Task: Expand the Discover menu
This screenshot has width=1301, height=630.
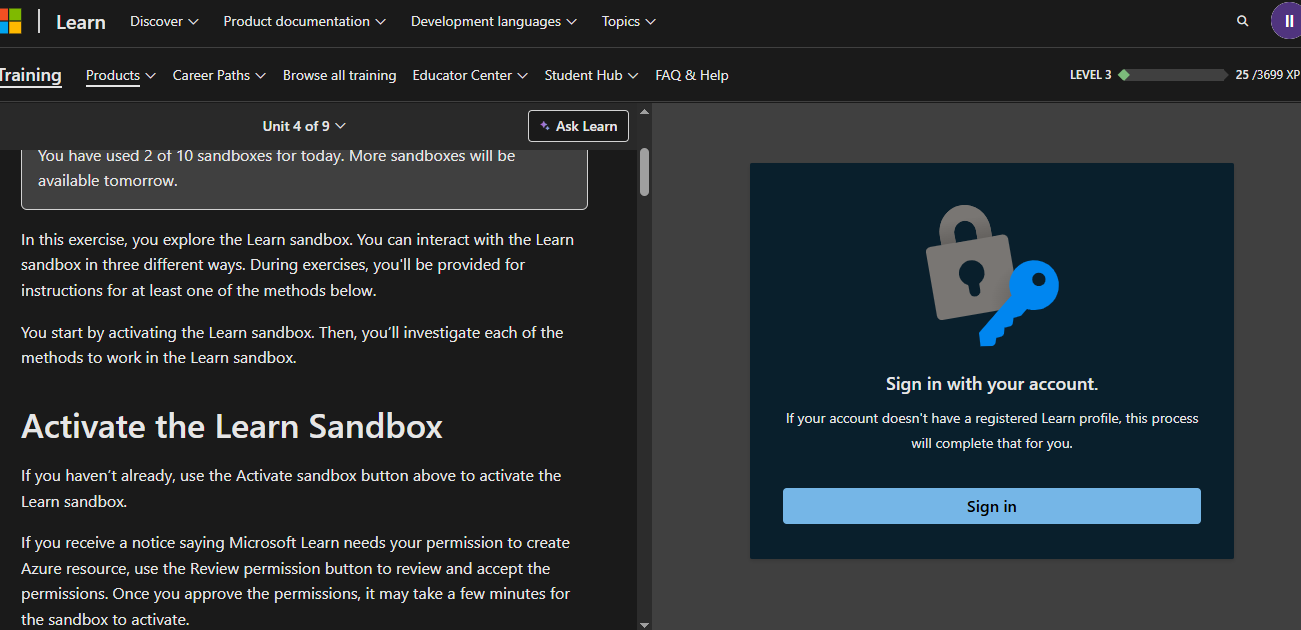Action: pyautogui.click(x=164, y=21)
